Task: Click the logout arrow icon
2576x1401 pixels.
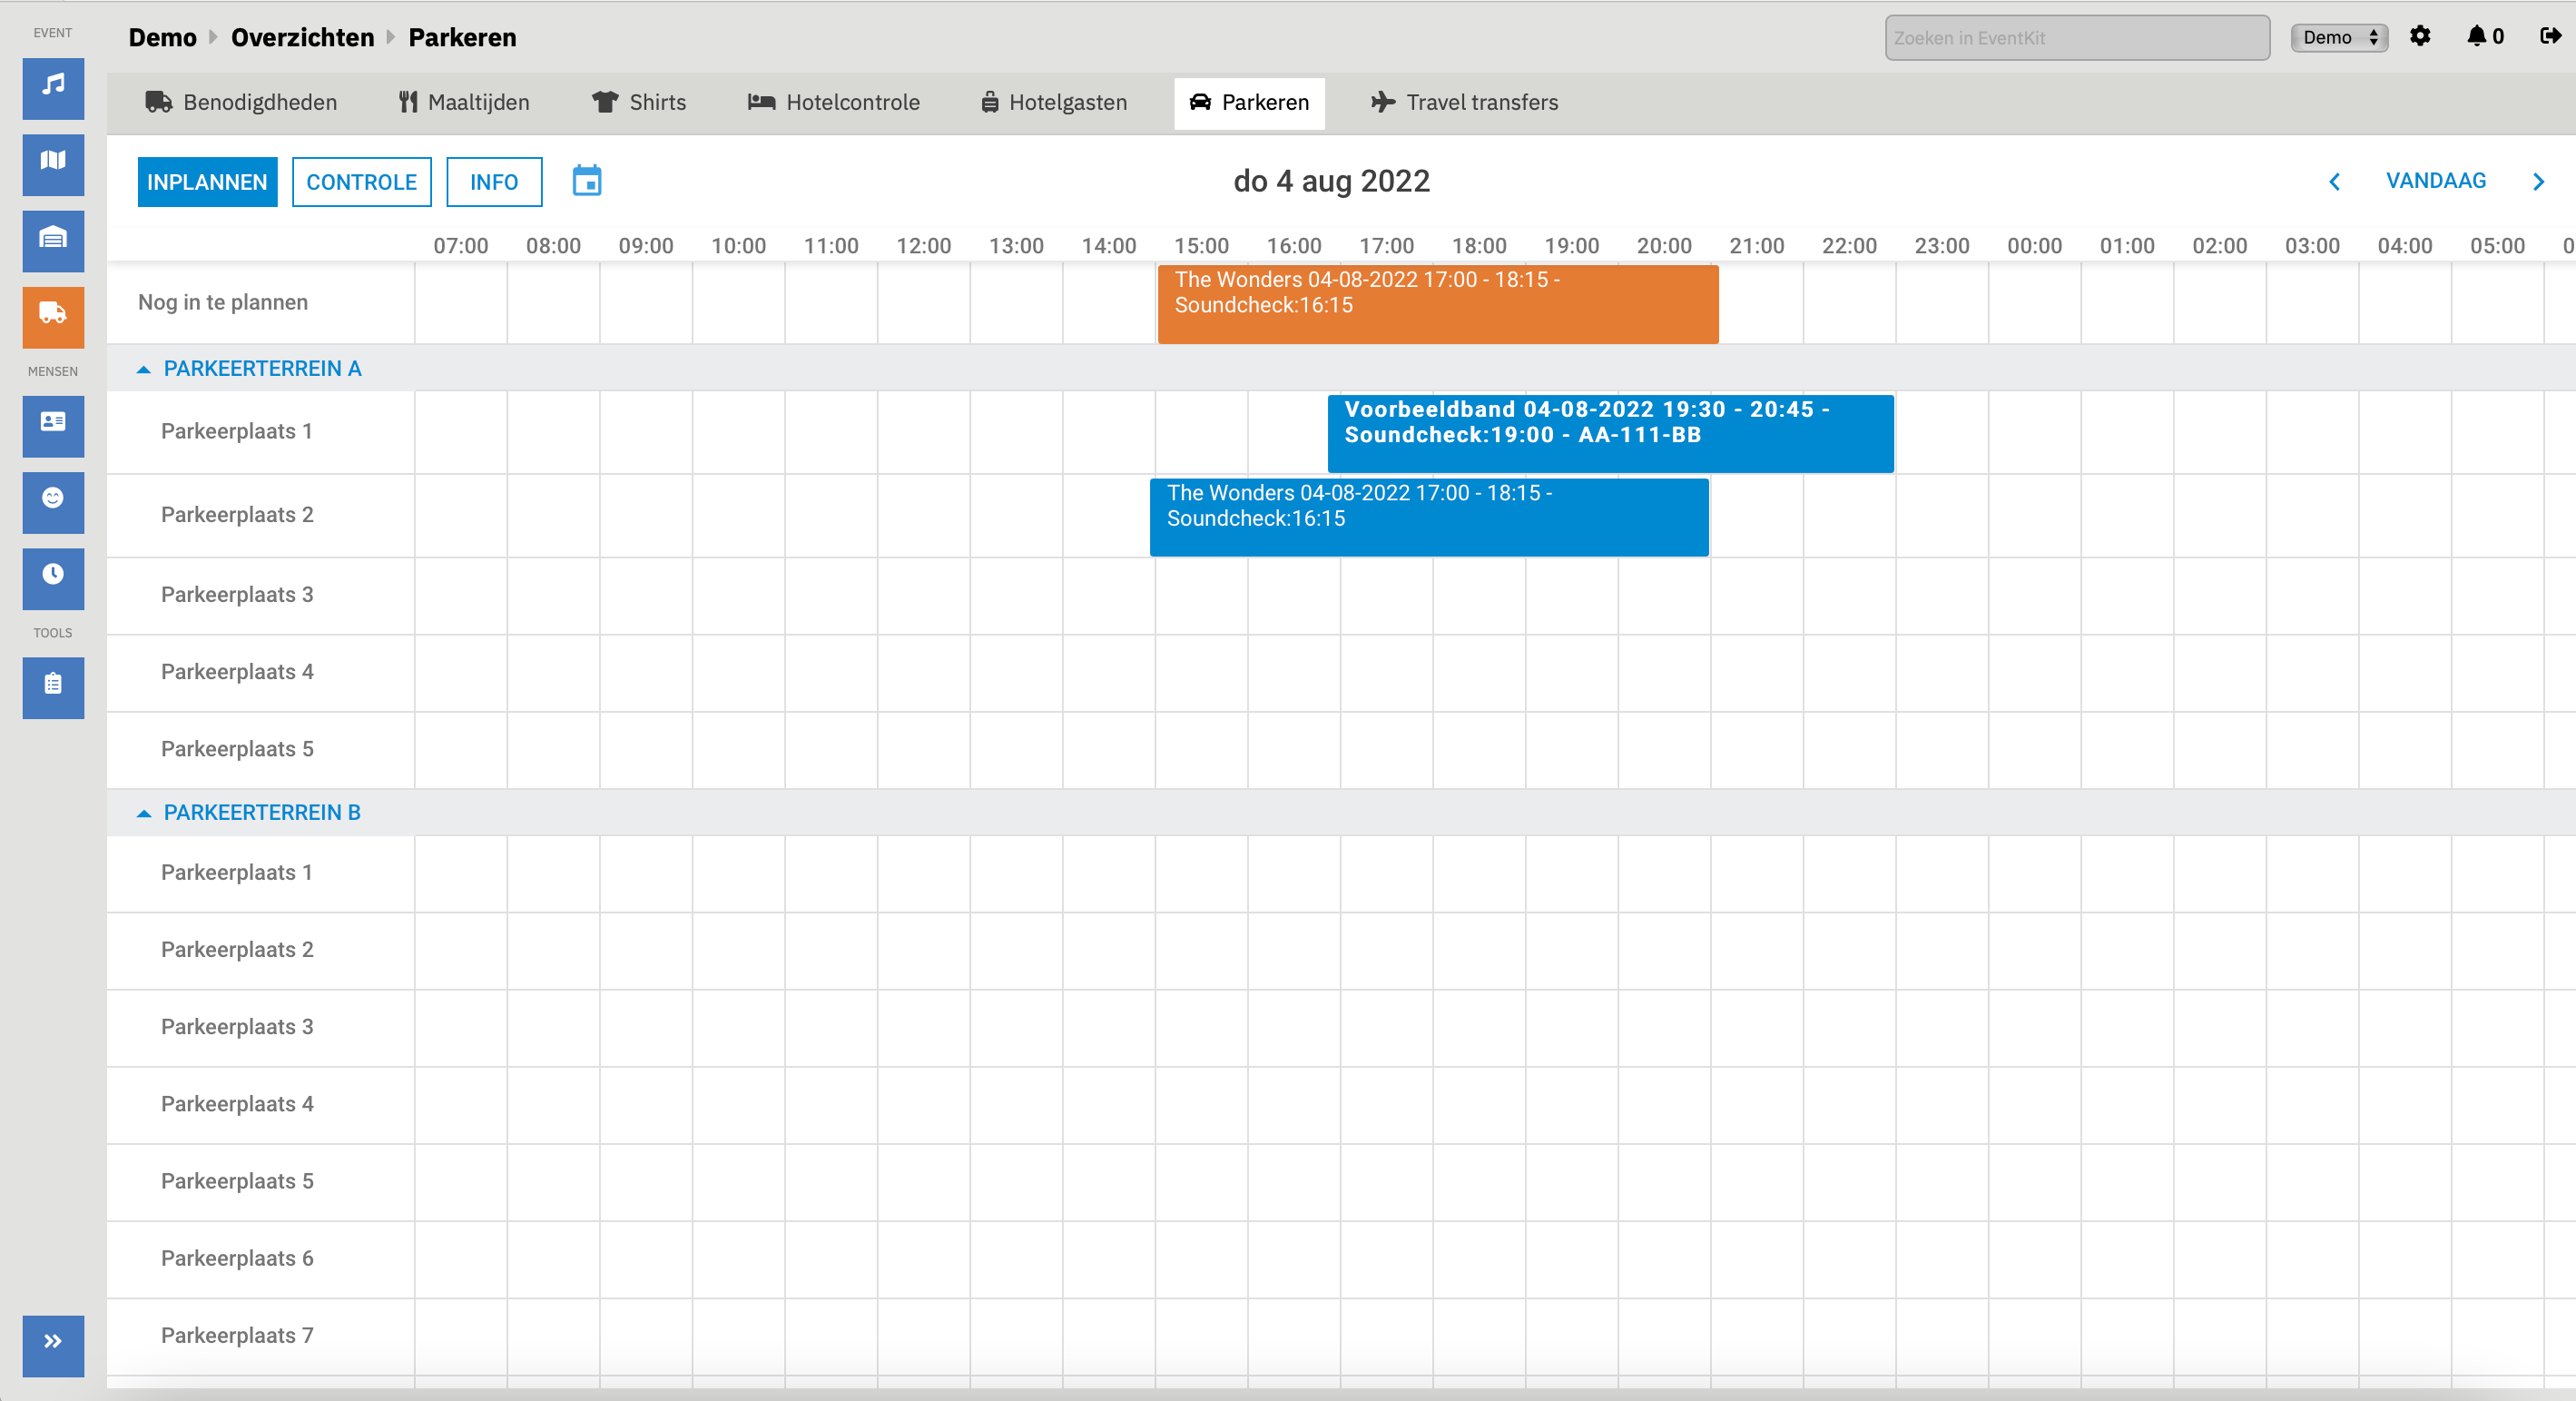Action: coord(2549,37)
